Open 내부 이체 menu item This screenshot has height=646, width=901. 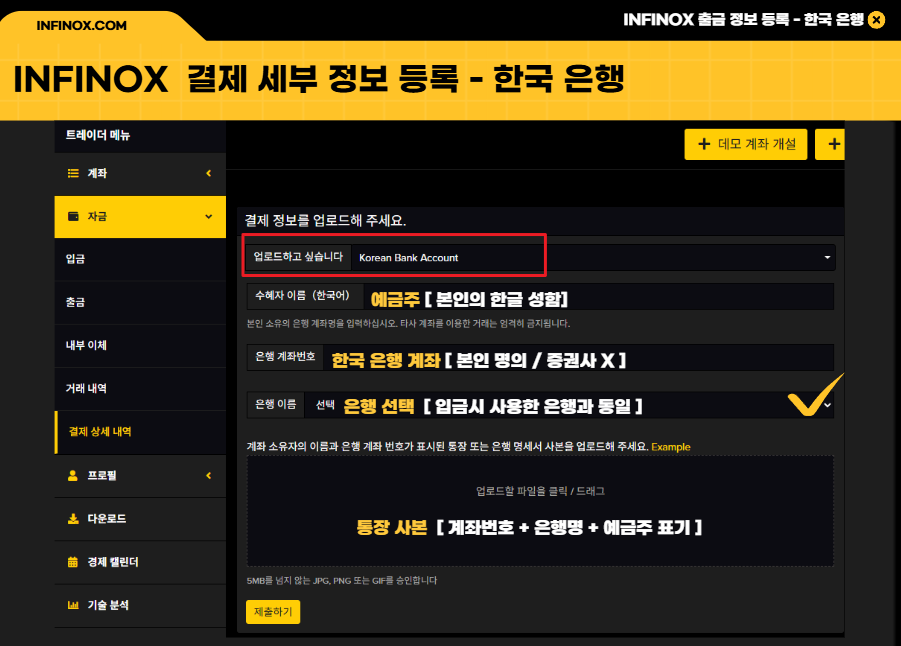click(x=140, y=345)
